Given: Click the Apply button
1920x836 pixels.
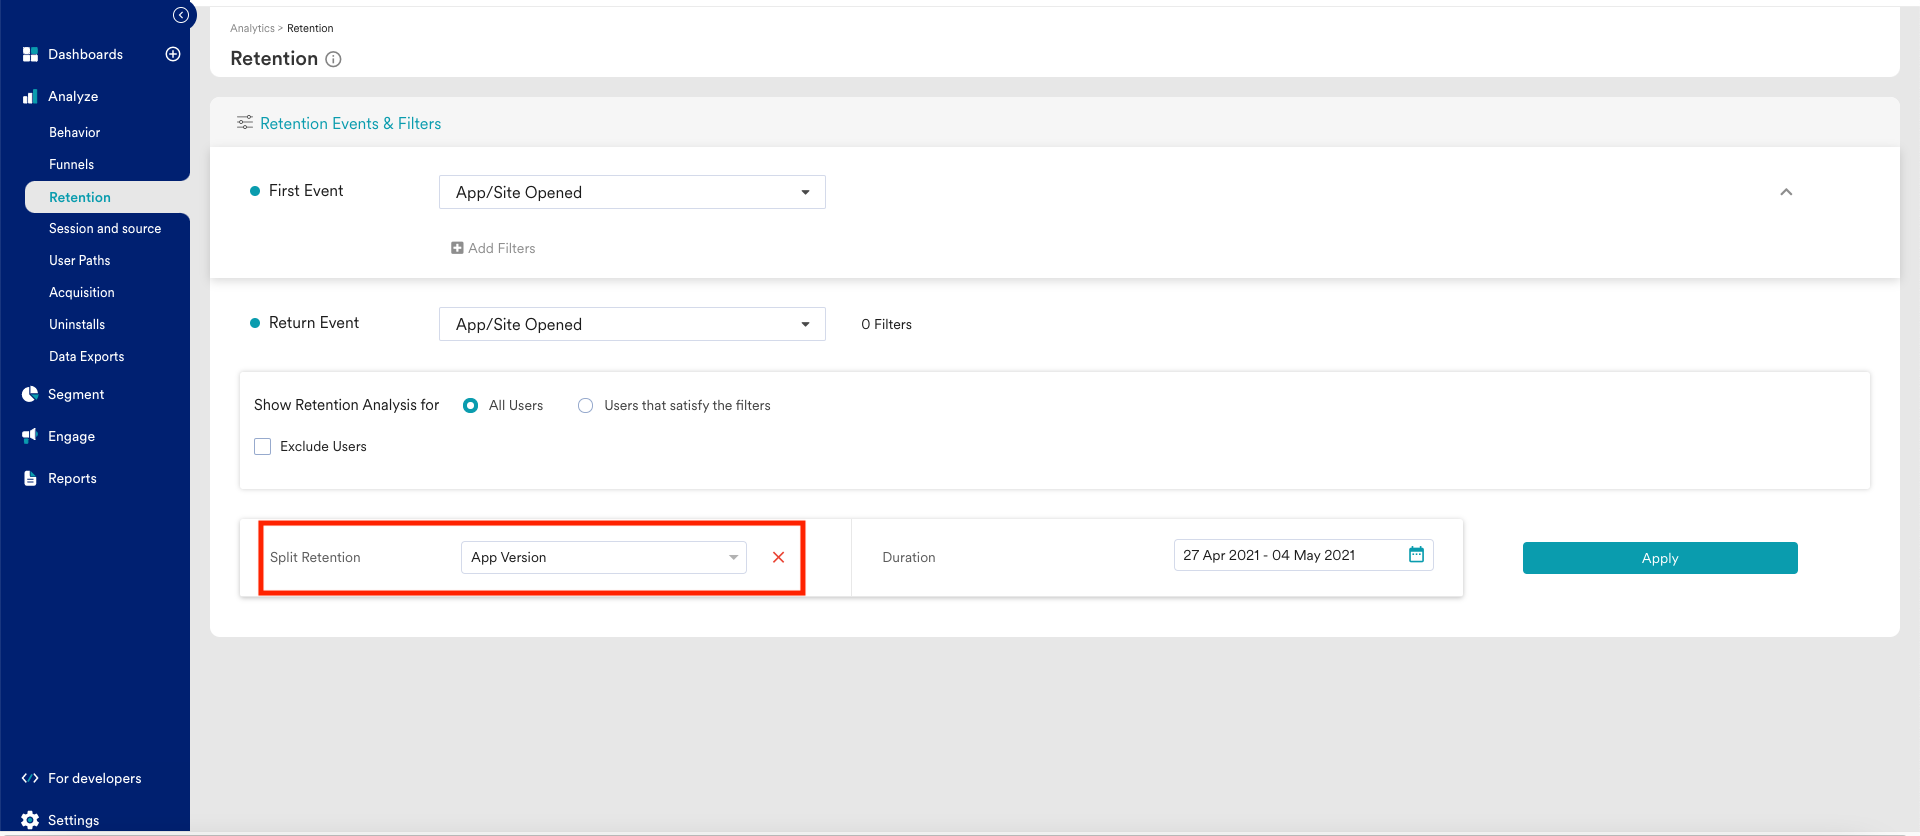Looking at the screenshot, I should (x=1660, y=558).
